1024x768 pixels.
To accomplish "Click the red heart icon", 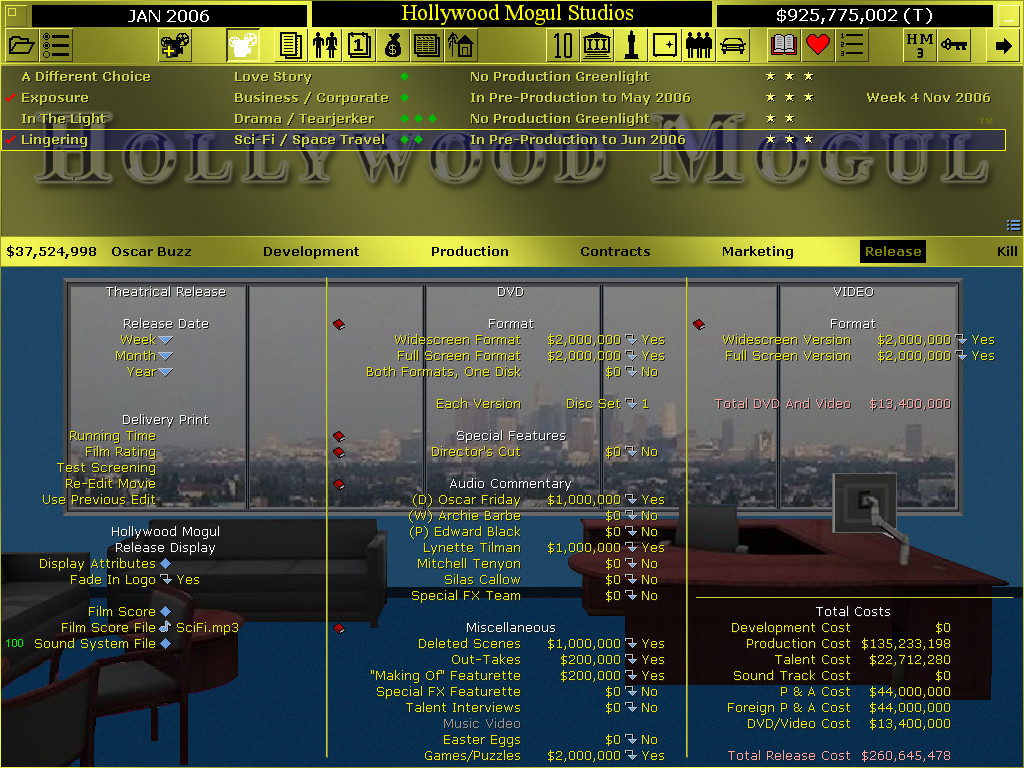I will pyautogui.click(x=818, y=45).
